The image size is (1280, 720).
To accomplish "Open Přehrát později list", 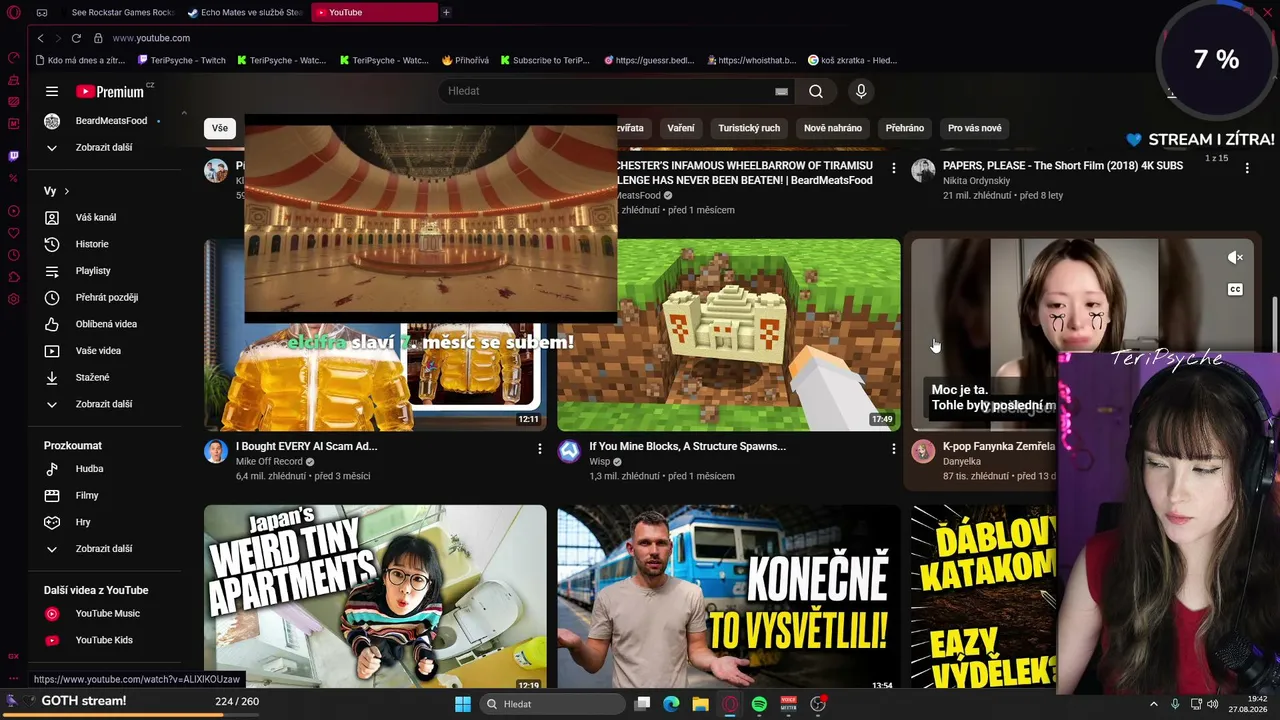I will coord(105,297).
